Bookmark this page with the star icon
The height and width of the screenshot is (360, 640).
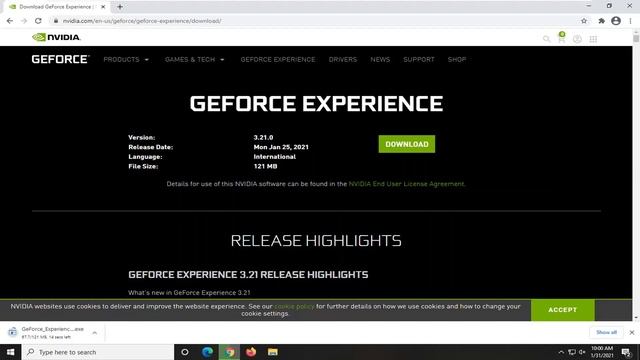(x=584, y=21)
